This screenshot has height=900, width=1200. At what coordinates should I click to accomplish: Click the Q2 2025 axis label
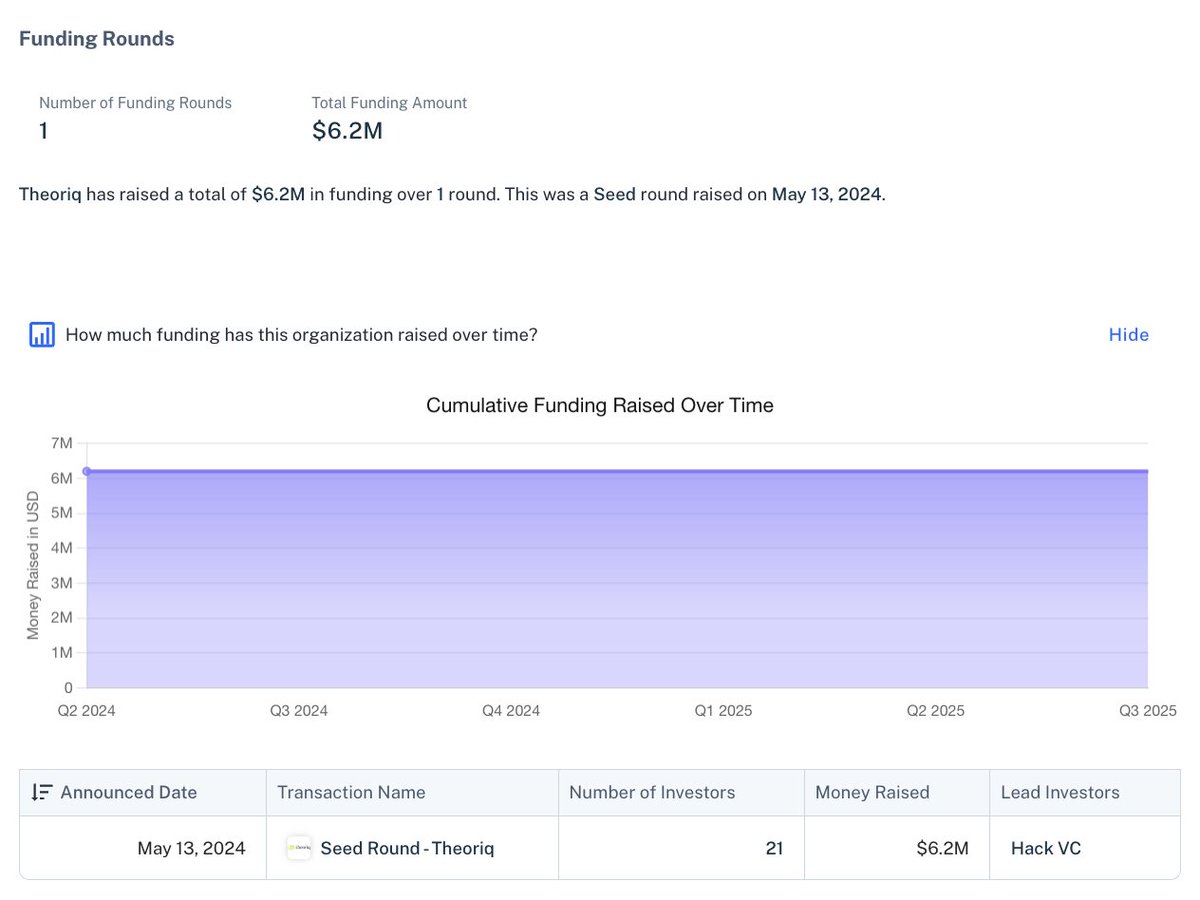pyautogui.click(x=936, y=711)
